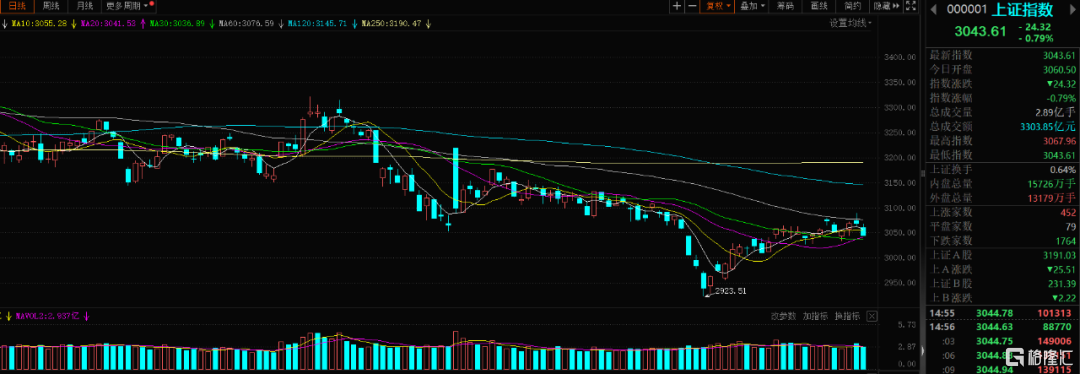Select MA30:3036.89 indicator label
Image resolution: width=1080 pixels, height=374 pixels.
[x=178, y=23]
